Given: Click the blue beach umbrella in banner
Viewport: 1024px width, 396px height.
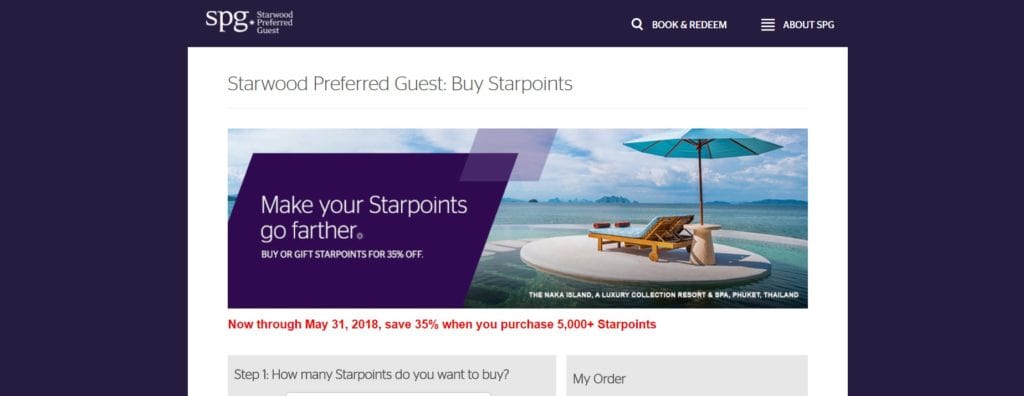Looking at the screenshot, I should tap(703, 144).
